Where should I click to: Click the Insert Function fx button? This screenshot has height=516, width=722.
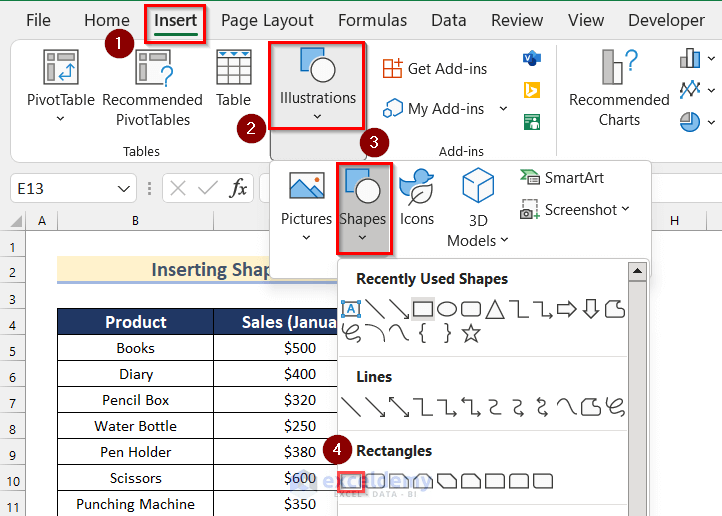tap(238, 188)
